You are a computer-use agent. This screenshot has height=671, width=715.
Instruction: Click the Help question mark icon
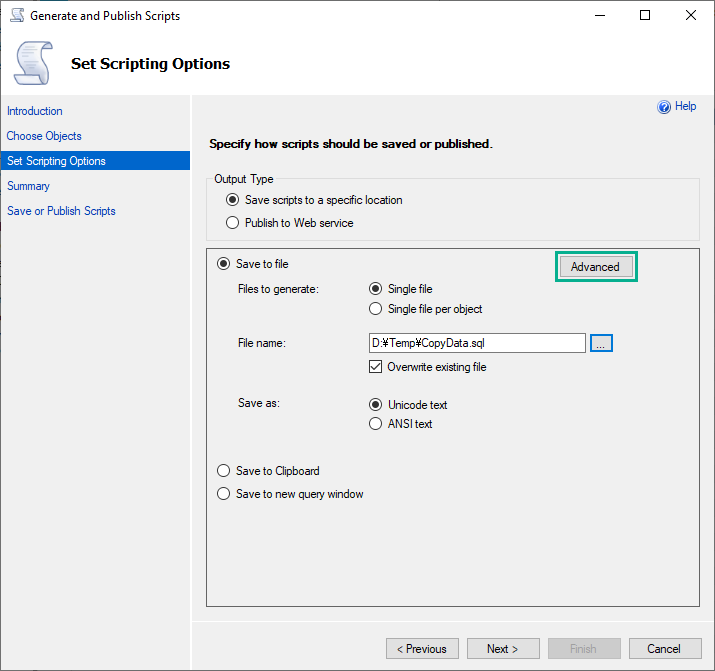pos(664,107)
